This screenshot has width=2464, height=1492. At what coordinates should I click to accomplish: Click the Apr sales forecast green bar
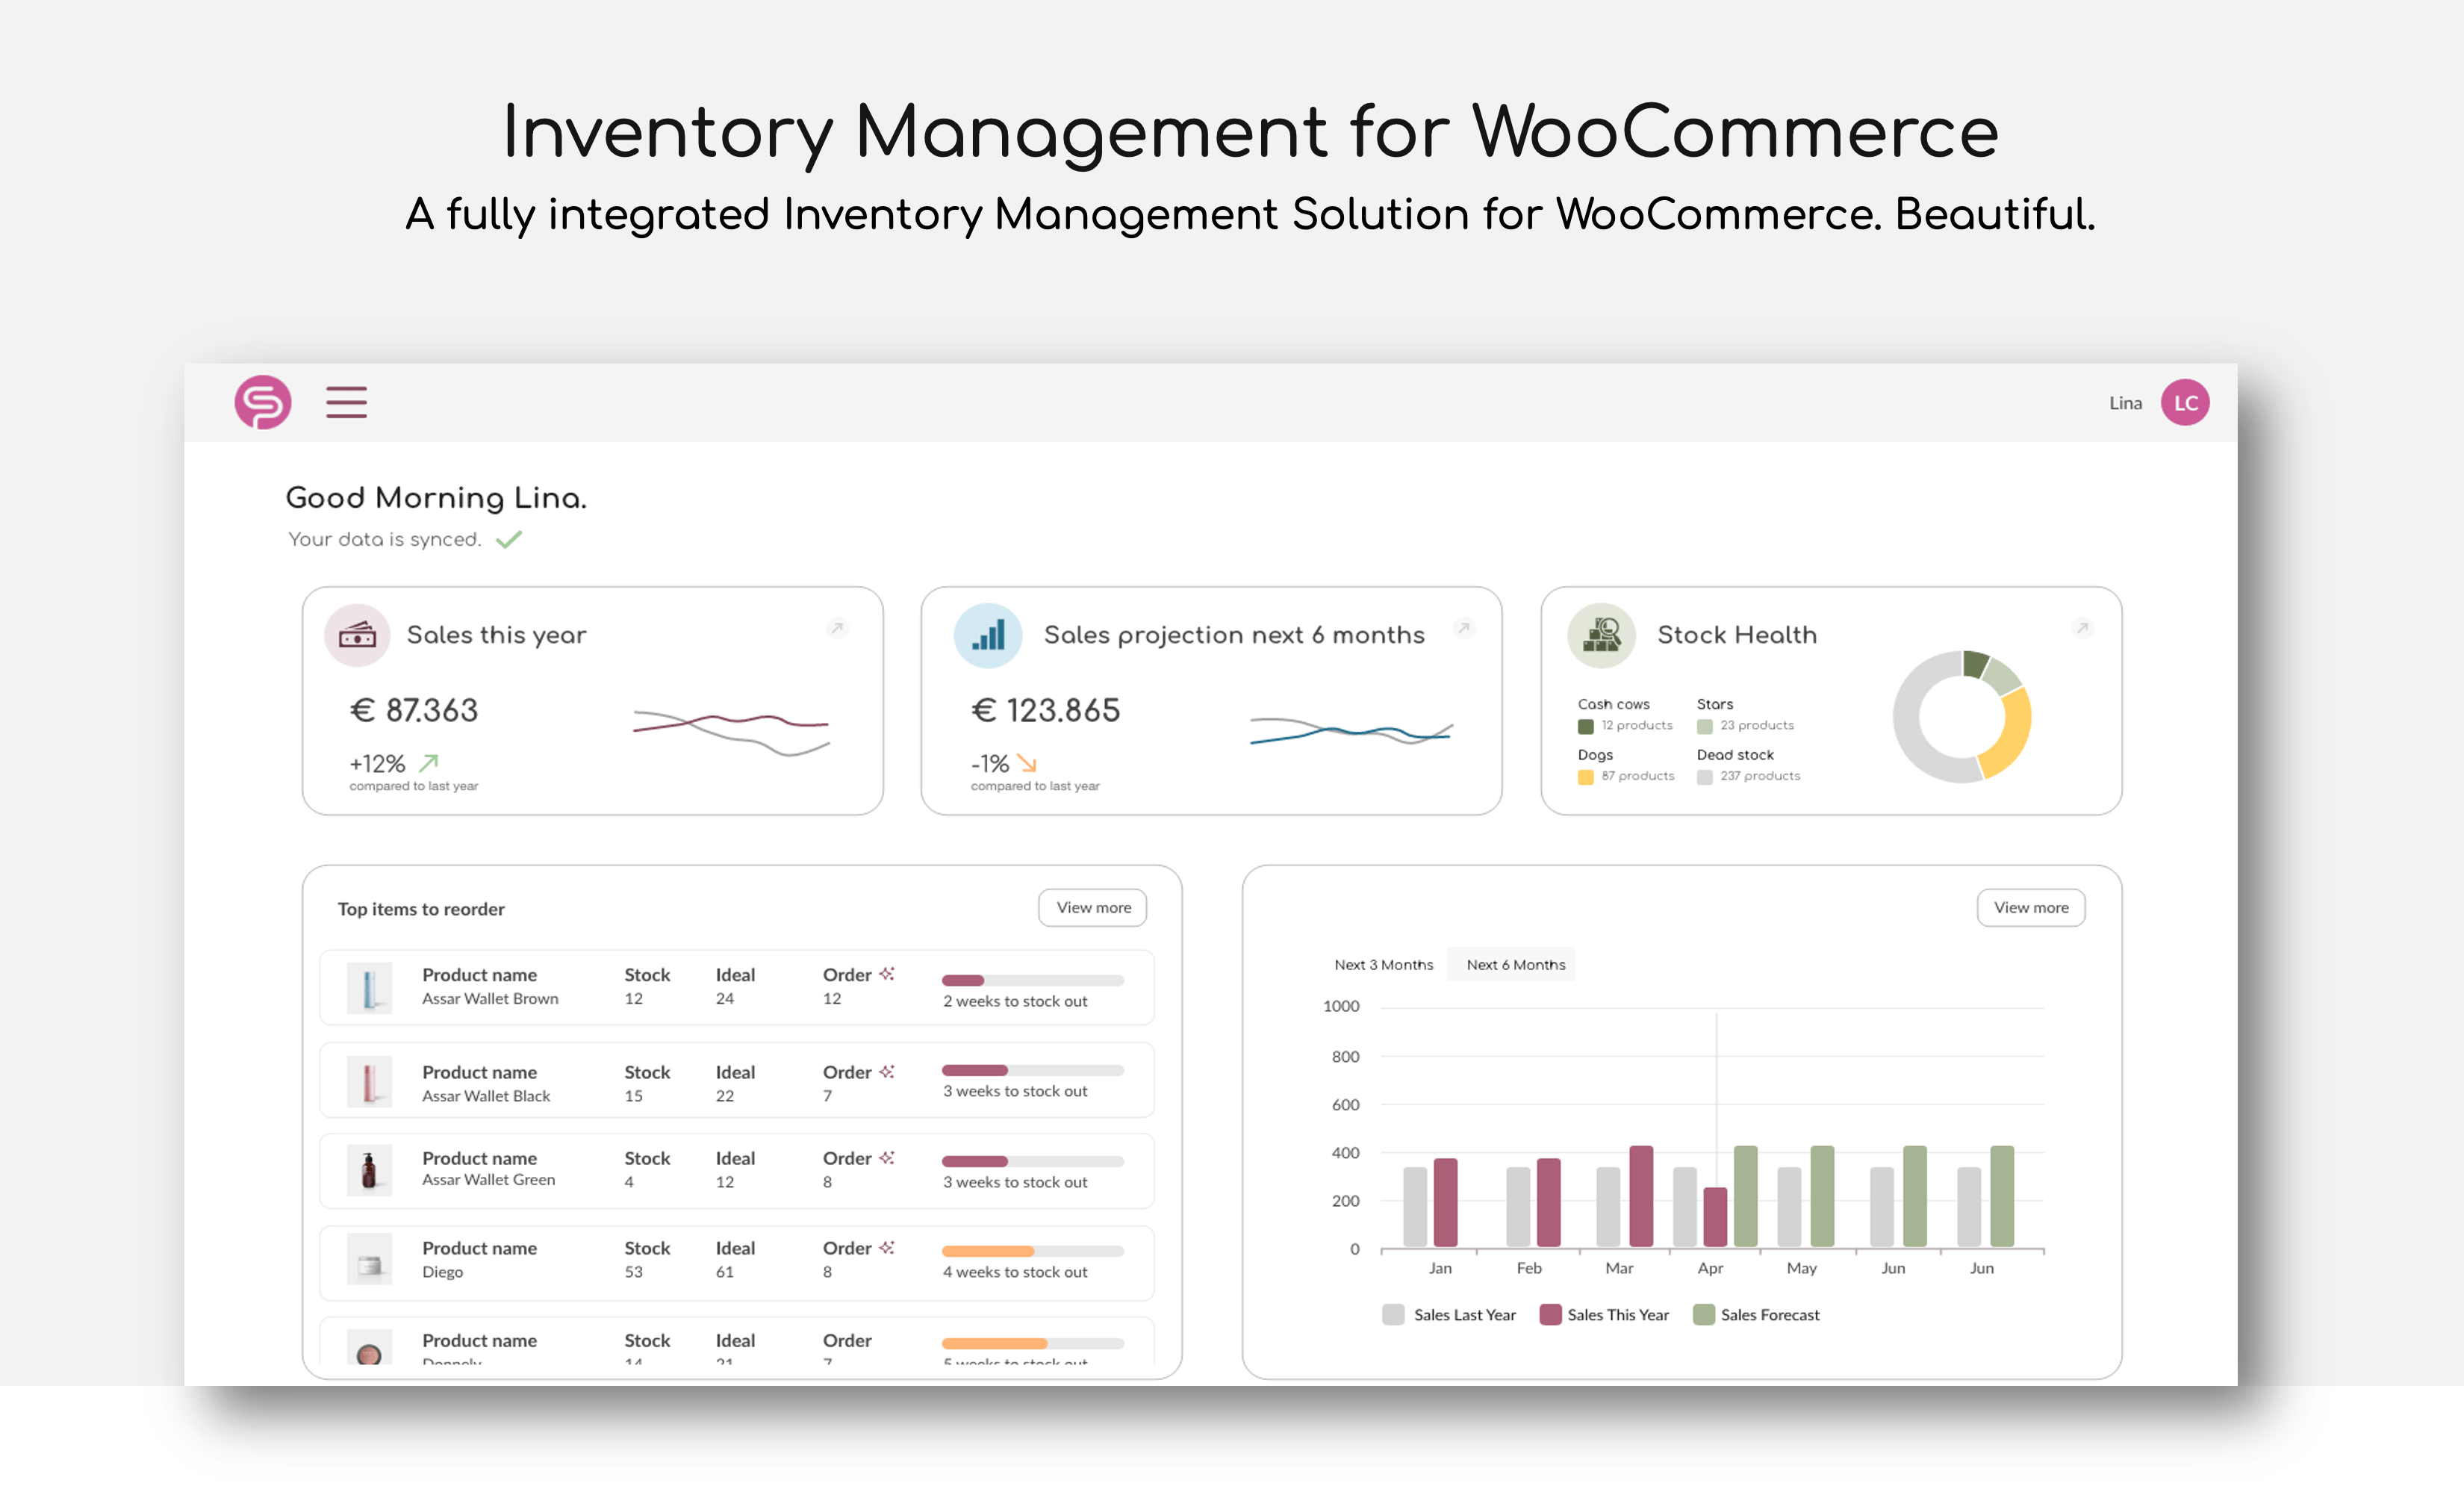tap(1746, 1196)
